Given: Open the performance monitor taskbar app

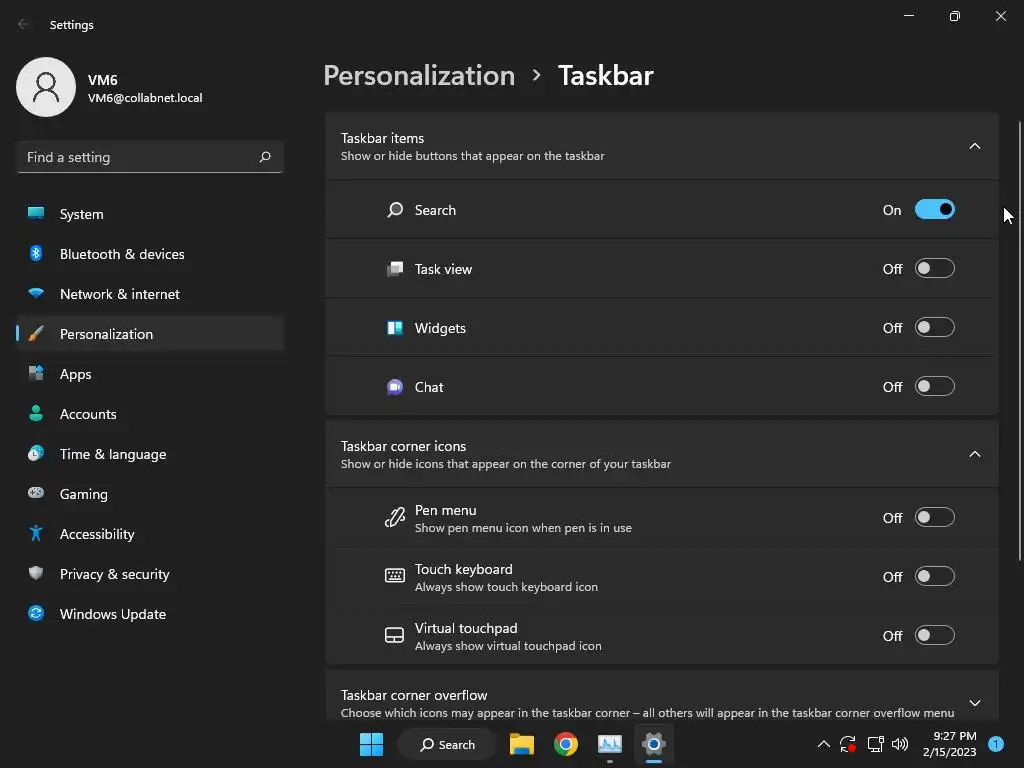Looking at the screenshot, I should tap(609, 744).
